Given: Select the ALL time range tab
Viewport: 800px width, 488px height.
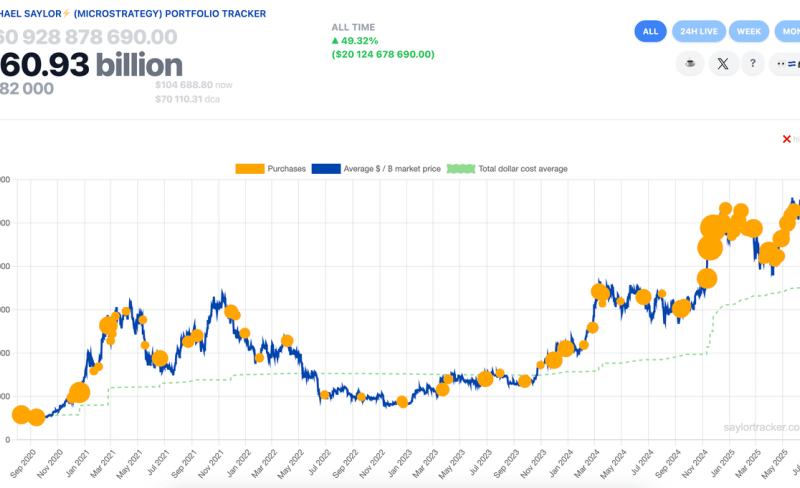Looking at the screenshot, I should point(650,32).
